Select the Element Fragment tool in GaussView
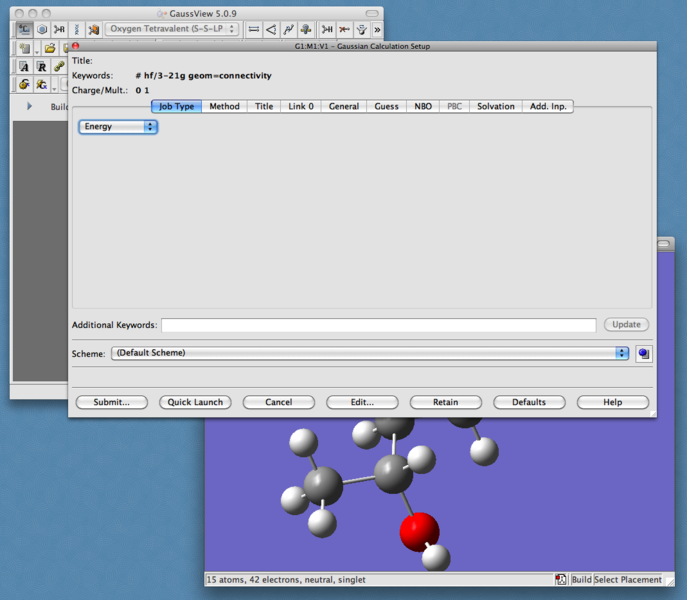Screen dimensions: 687x600 [25, 29]
